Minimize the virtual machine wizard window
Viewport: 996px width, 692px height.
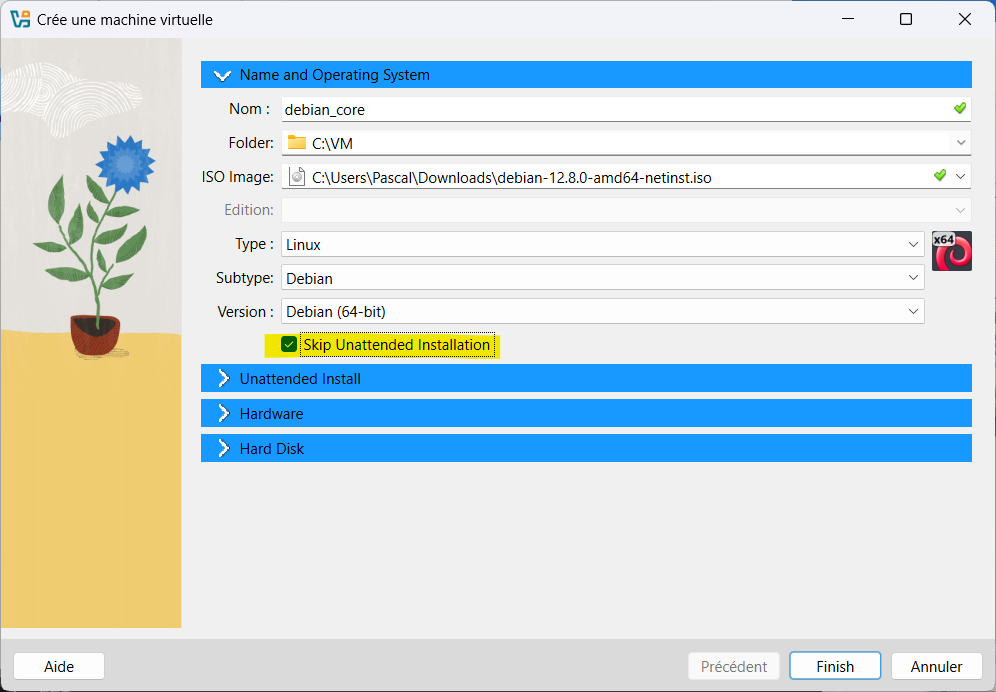click(x=848, y=19)
